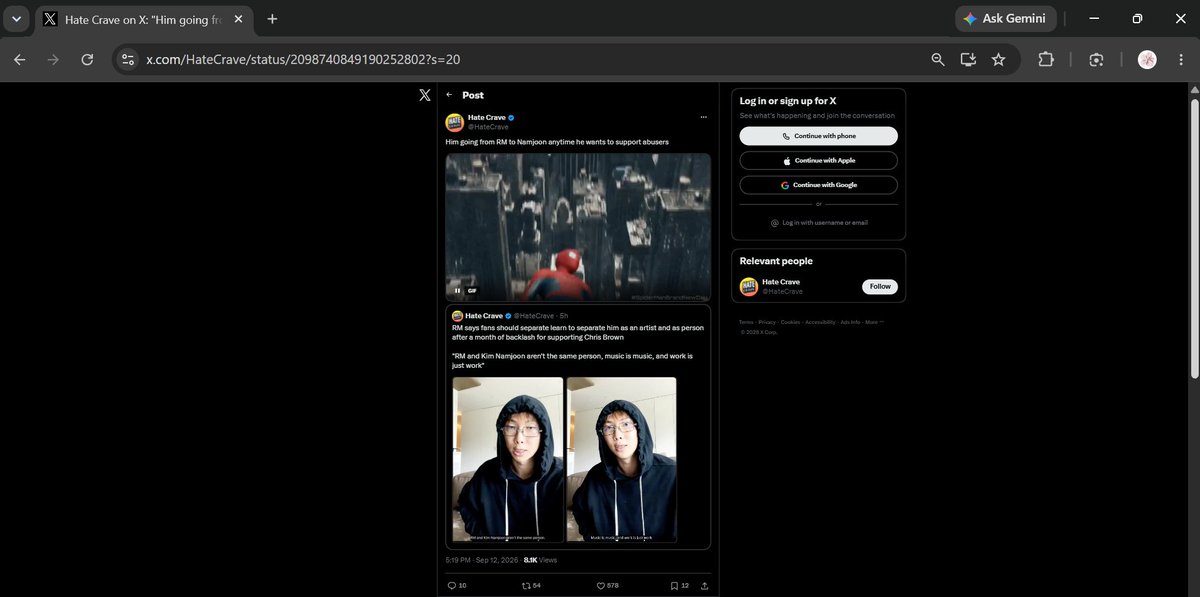The height and width of the screenshot is (597, 1200).
Task: Go back using the Post arrow
Action: (x=449, y=95)
